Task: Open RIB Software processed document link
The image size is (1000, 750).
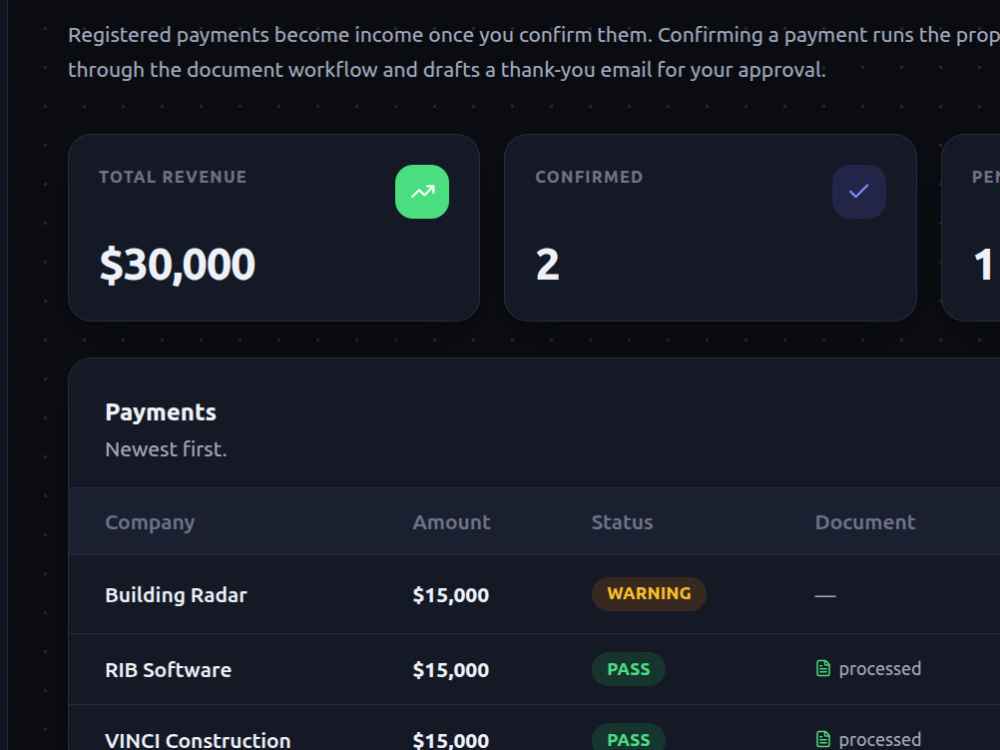Action: click(869, 668)
